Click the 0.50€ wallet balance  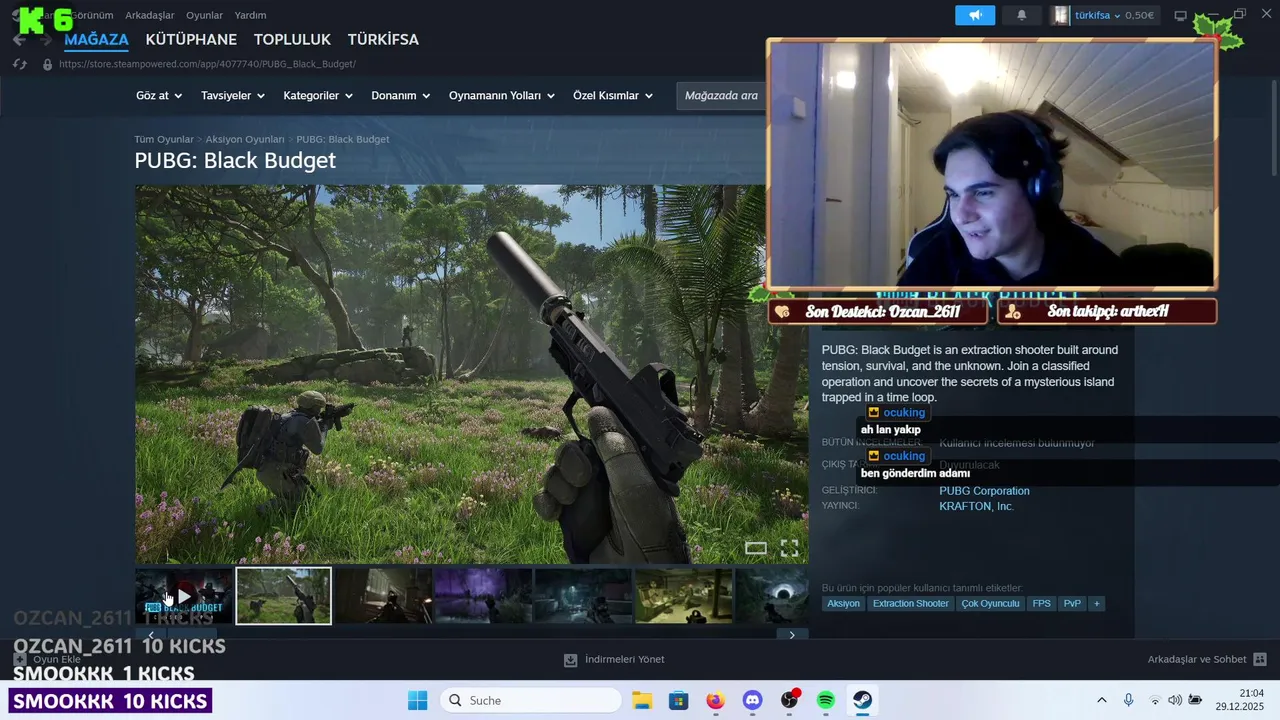[1139, 15]
